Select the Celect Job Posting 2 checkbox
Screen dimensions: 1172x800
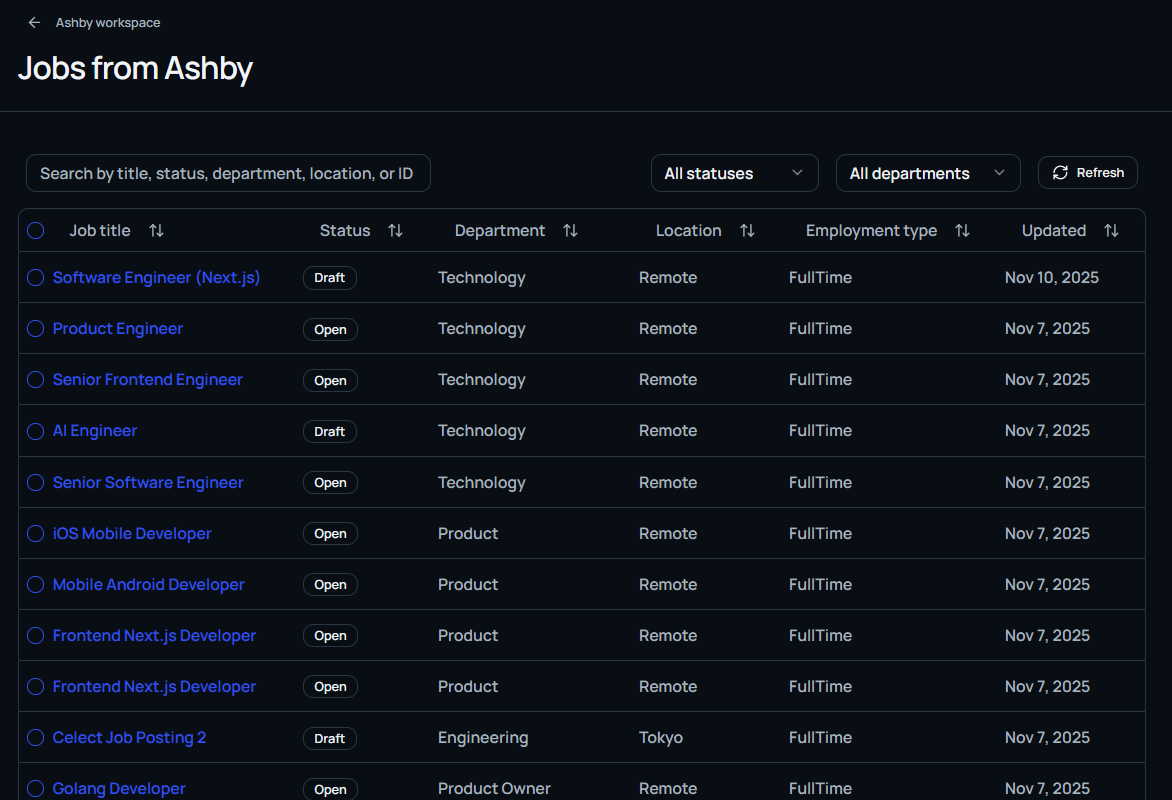(x=36, y=738)
